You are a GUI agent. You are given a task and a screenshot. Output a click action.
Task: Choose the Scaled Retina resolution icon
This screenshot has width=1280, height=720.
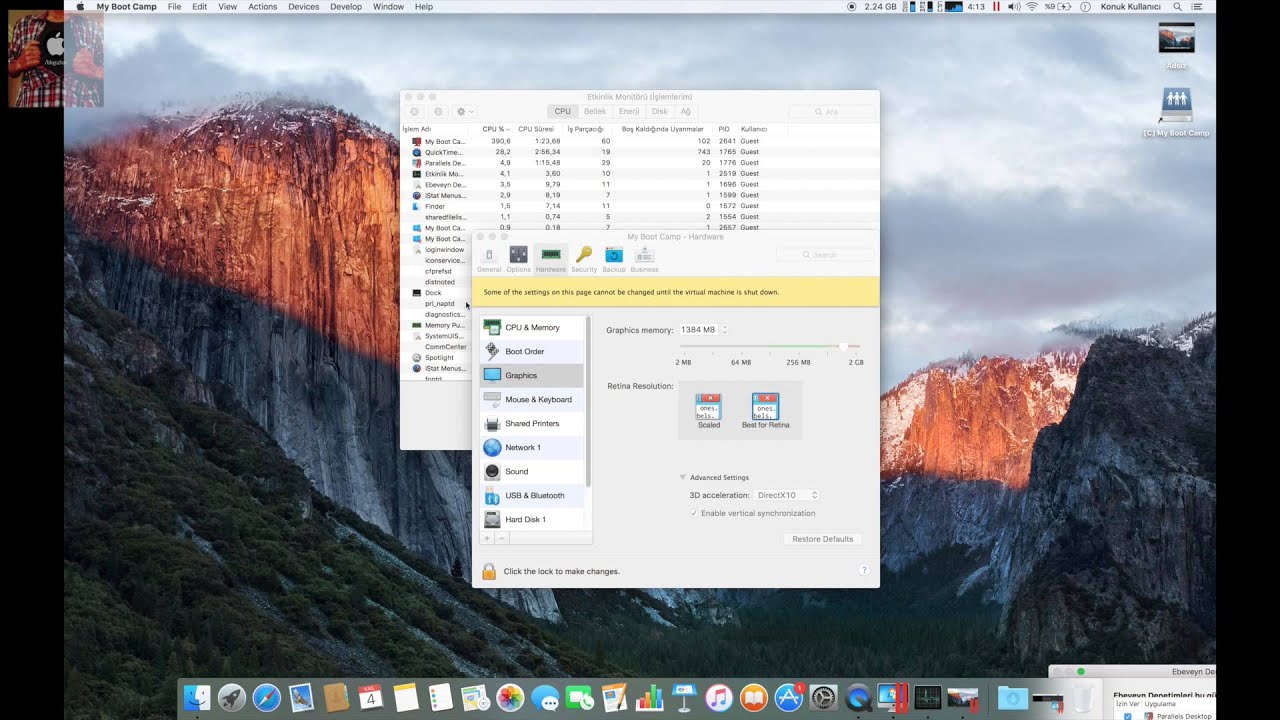pos(709,406)
